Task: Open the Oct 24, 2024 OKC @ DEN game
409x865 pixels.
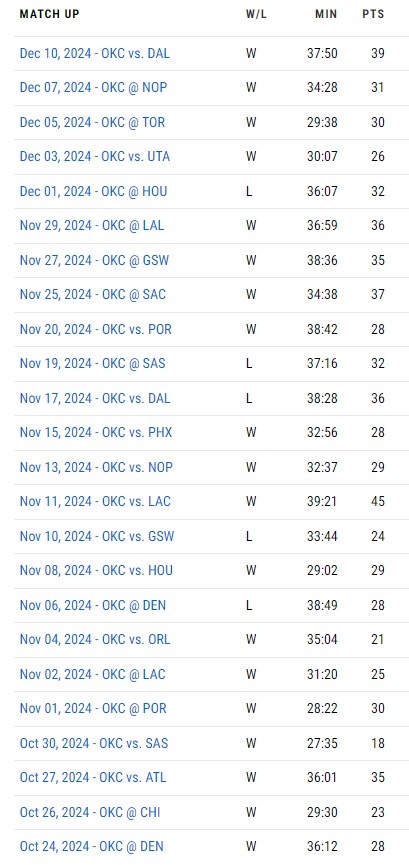Action: click(92, 846)
